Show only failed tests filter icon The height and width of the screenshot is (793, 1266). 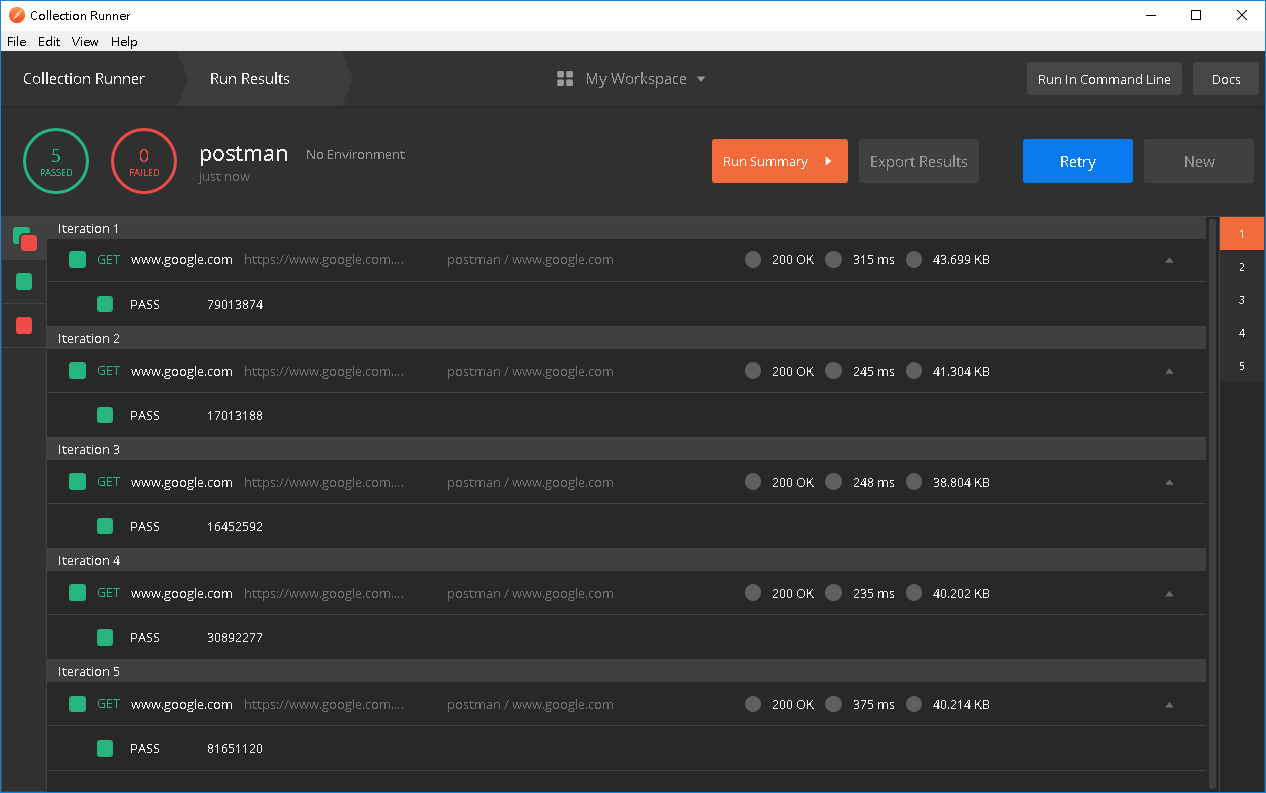24,325
